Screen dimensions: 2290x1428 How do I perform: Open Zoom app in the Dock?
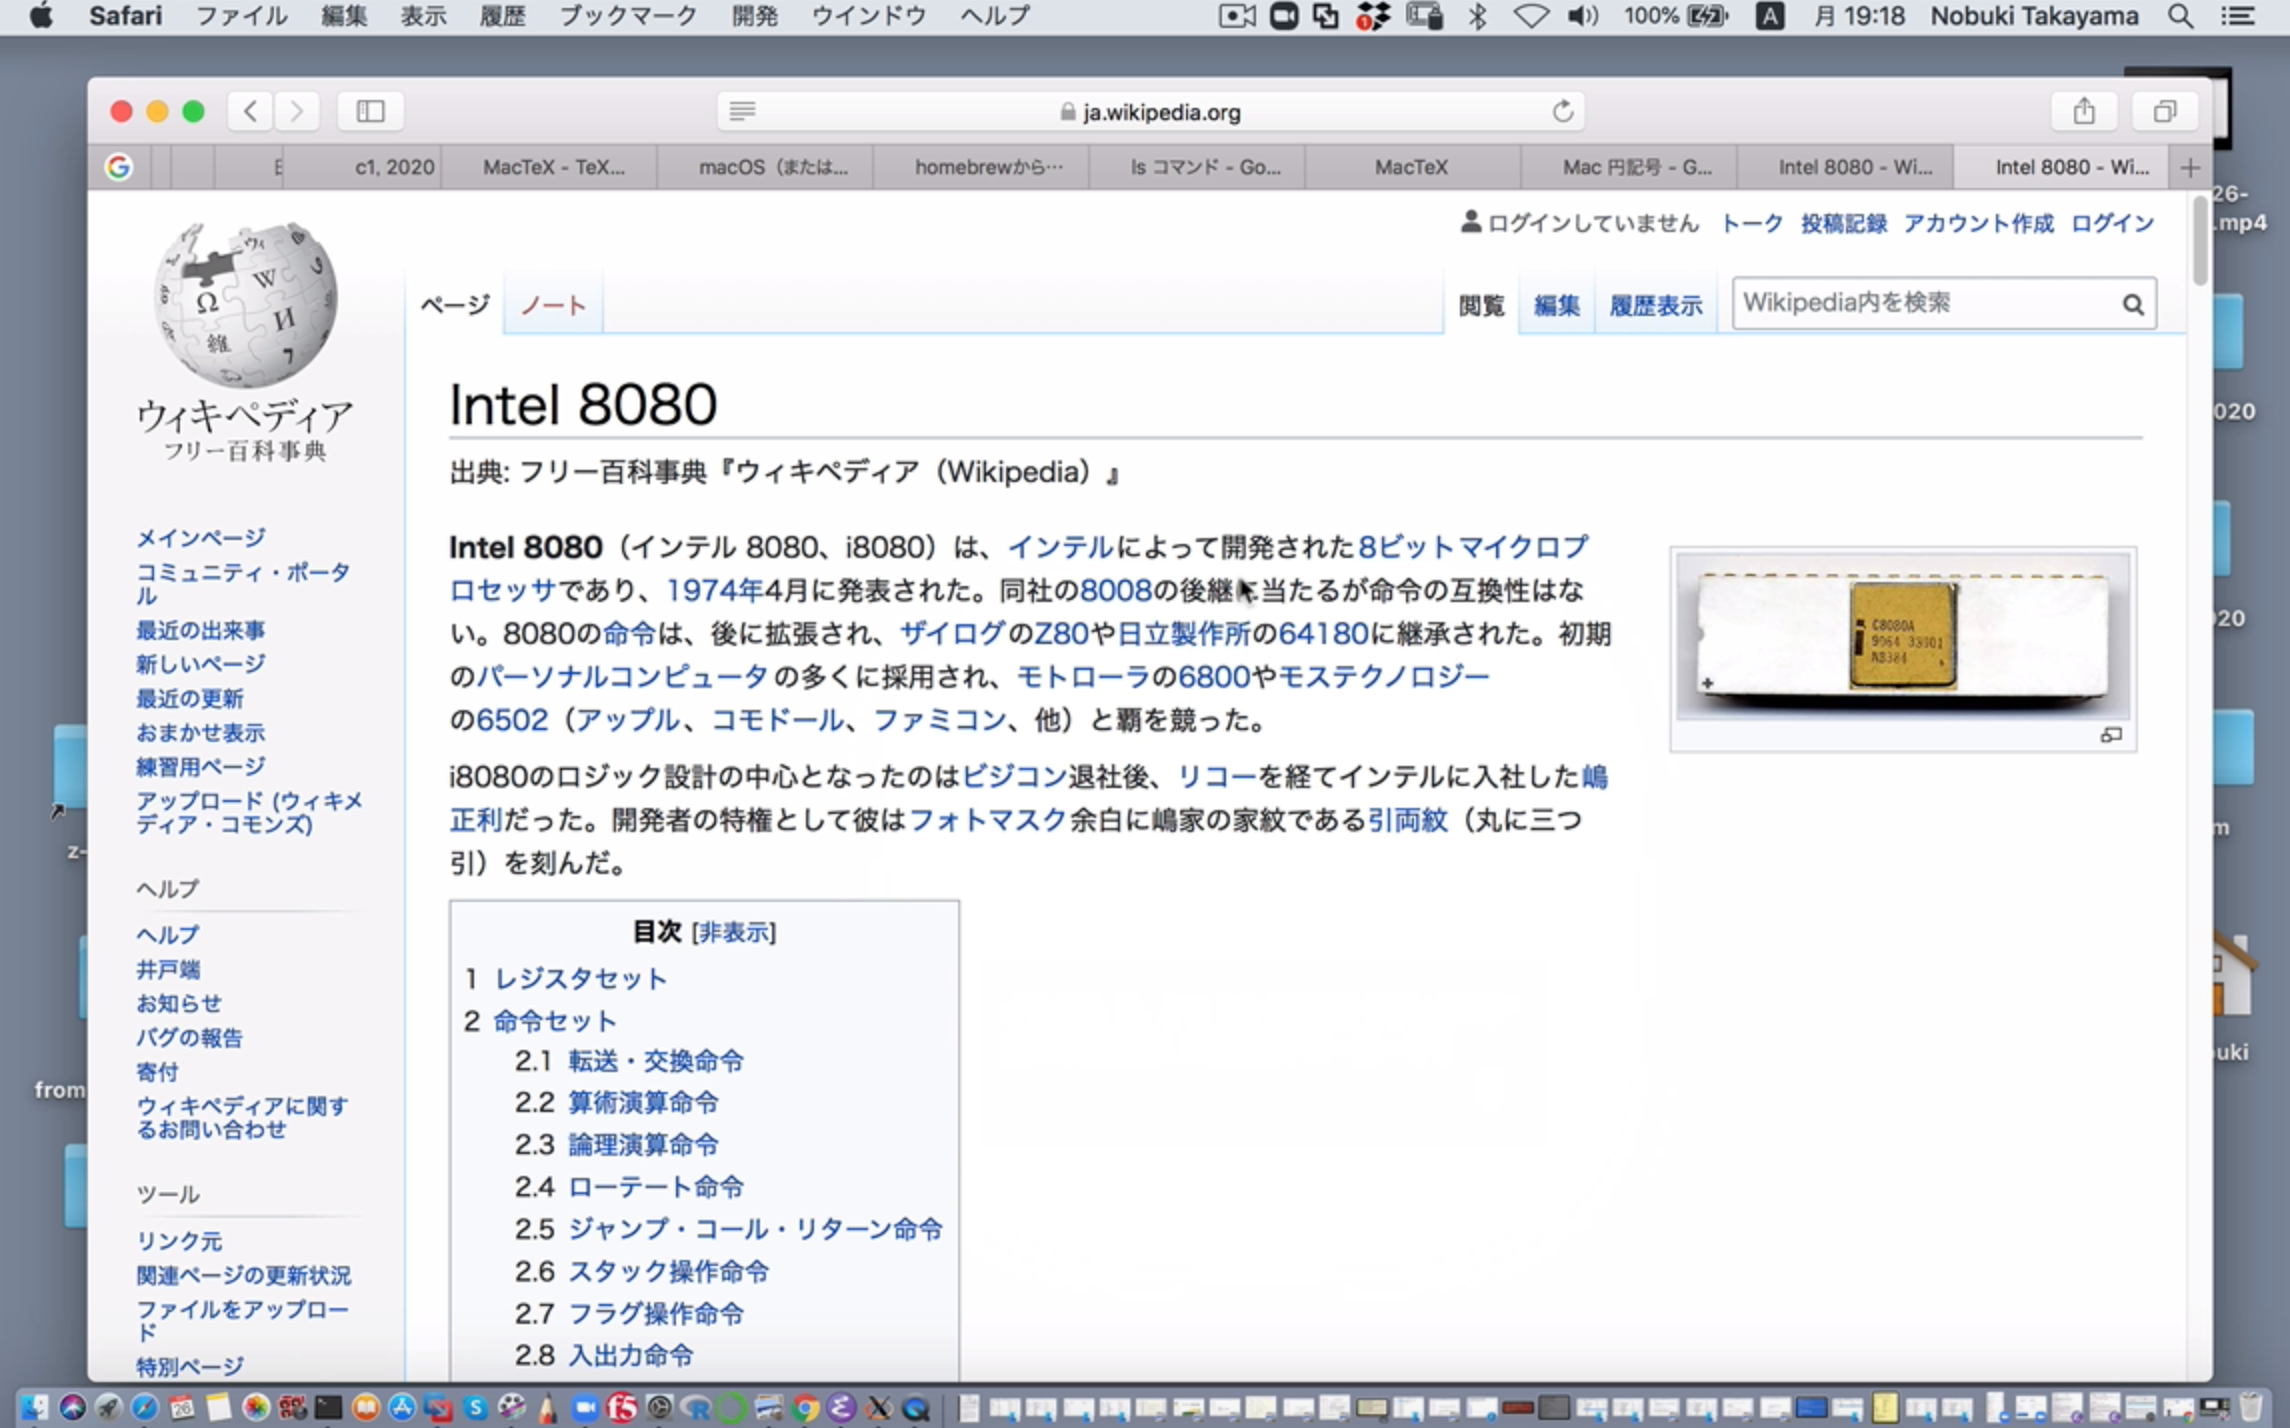coord(585,1407)
